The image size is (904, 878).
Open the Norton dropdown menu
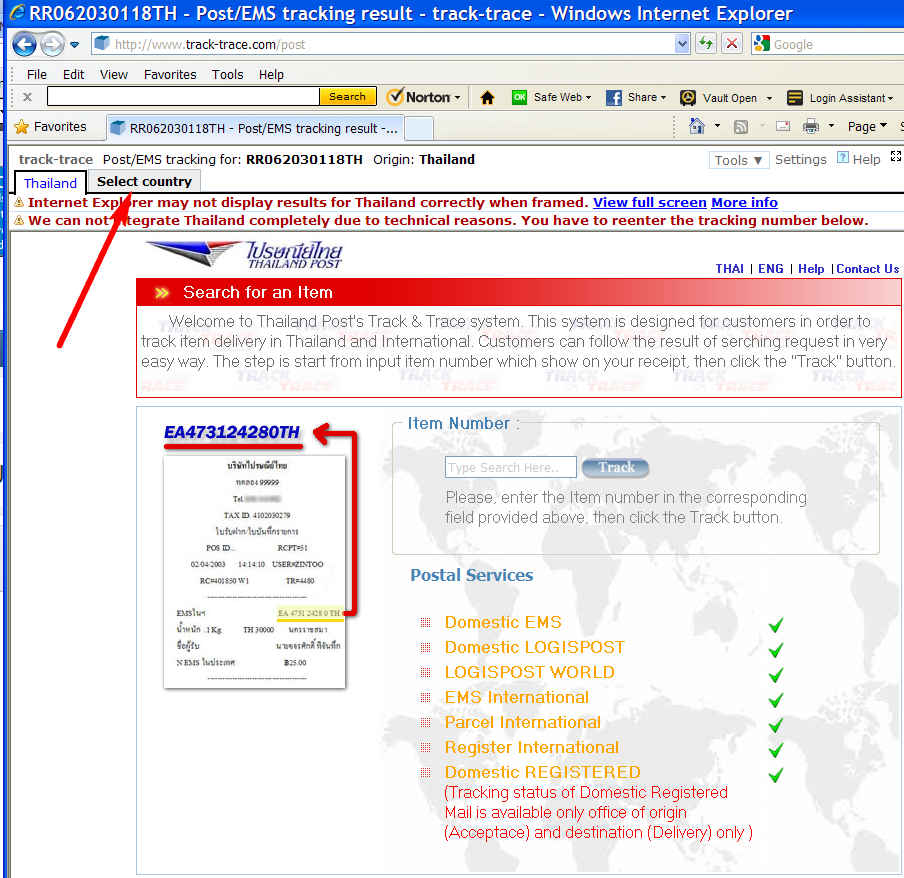(x=424, y=97)
